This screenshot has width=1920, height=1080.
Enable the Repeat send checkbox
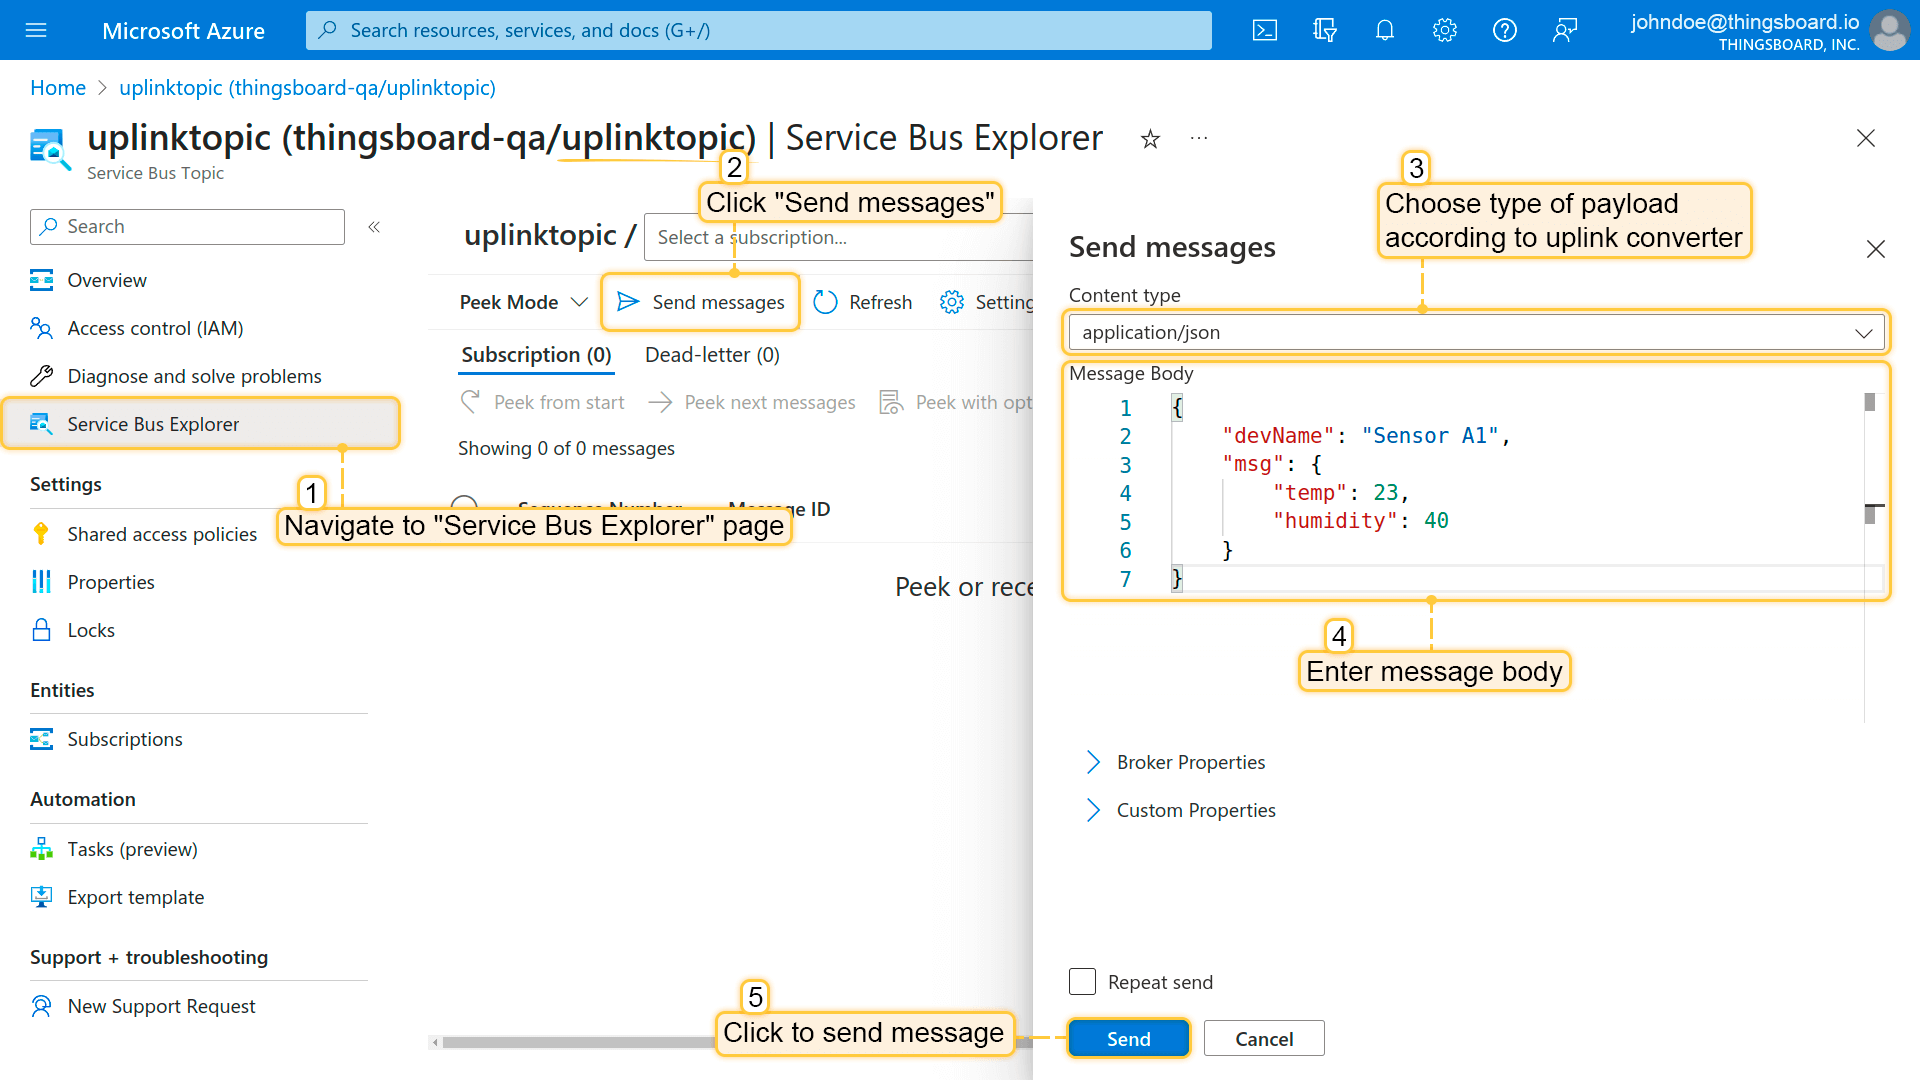(x=1082, y=981)
